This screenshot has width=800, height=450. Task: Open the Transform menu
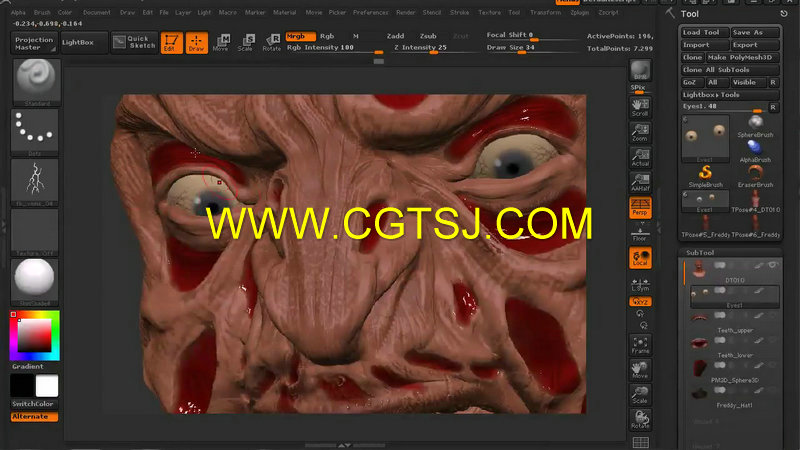pyautogui.click(x=545, y=12)
